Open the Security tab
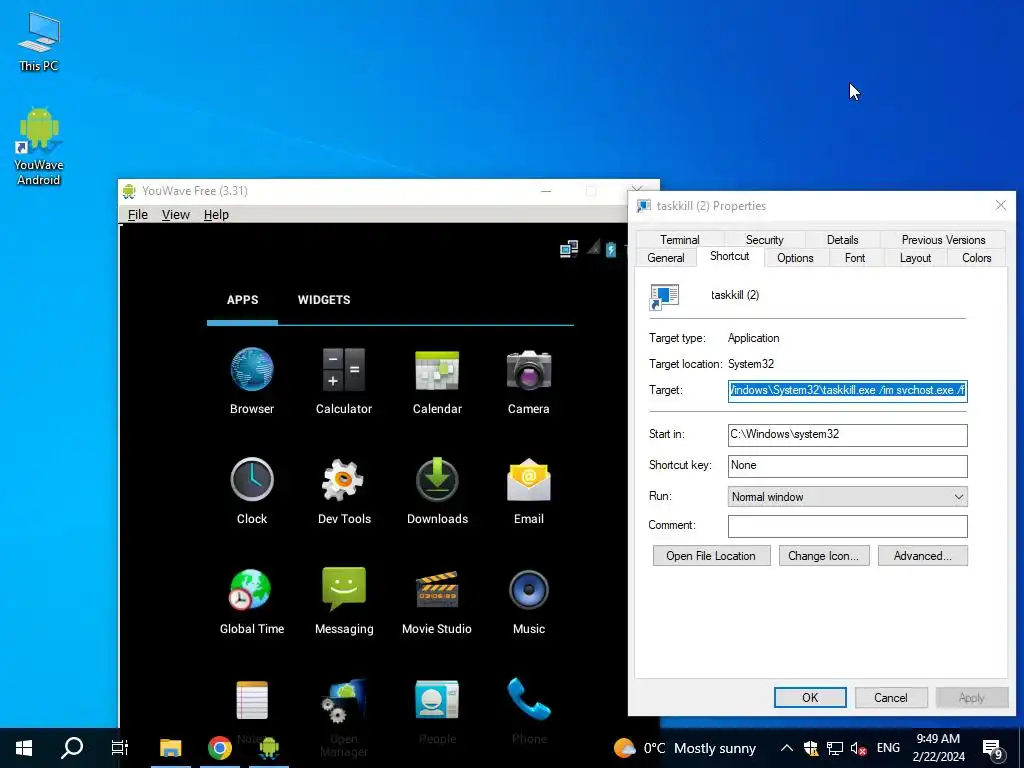 click(x=764, y=240)
